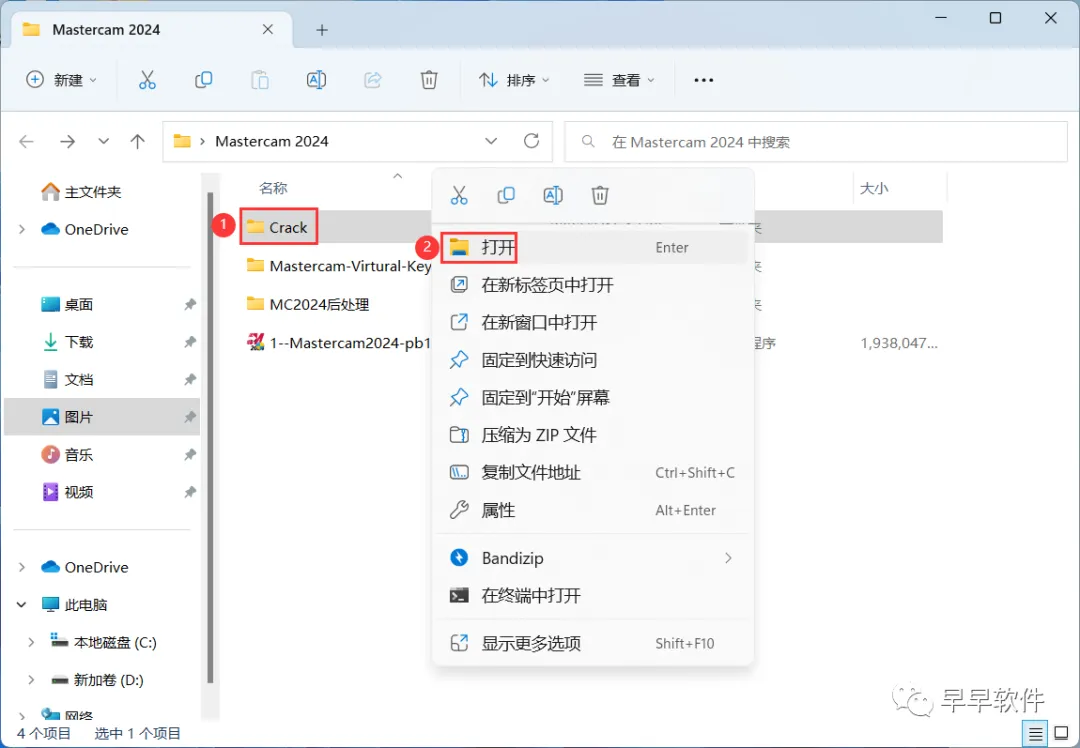Click the Copy icon in the toolbar

coord(203,80)
